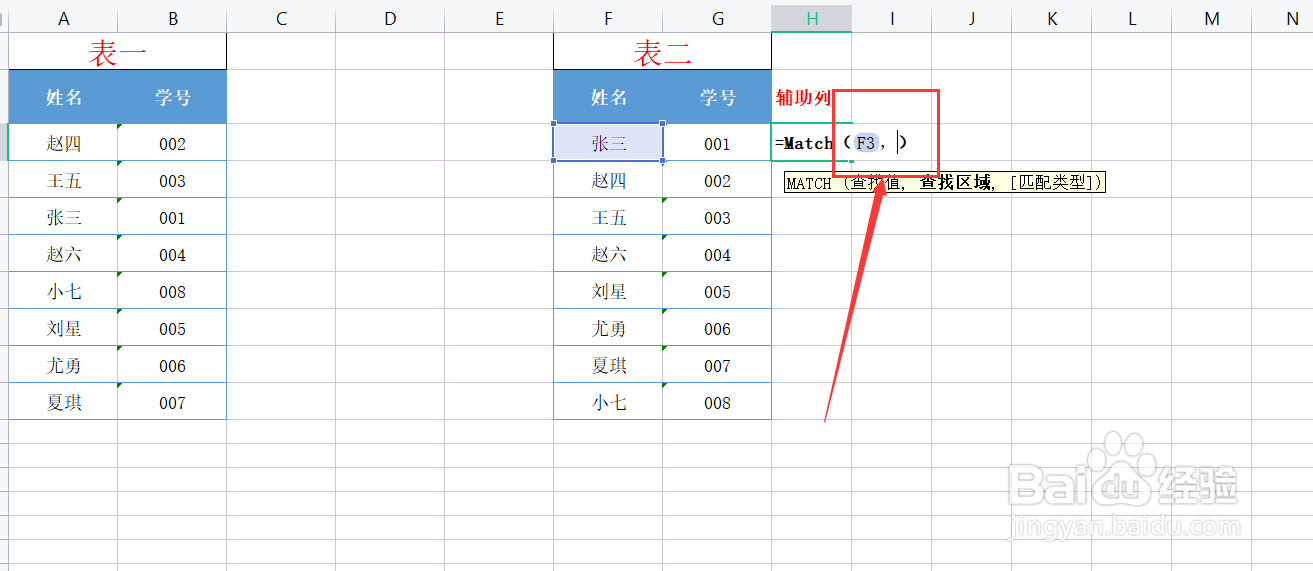The width and height of the screenshot is (1313, 571).
Task: Select 005 next to 刘星 in table two
Action: 717,291
